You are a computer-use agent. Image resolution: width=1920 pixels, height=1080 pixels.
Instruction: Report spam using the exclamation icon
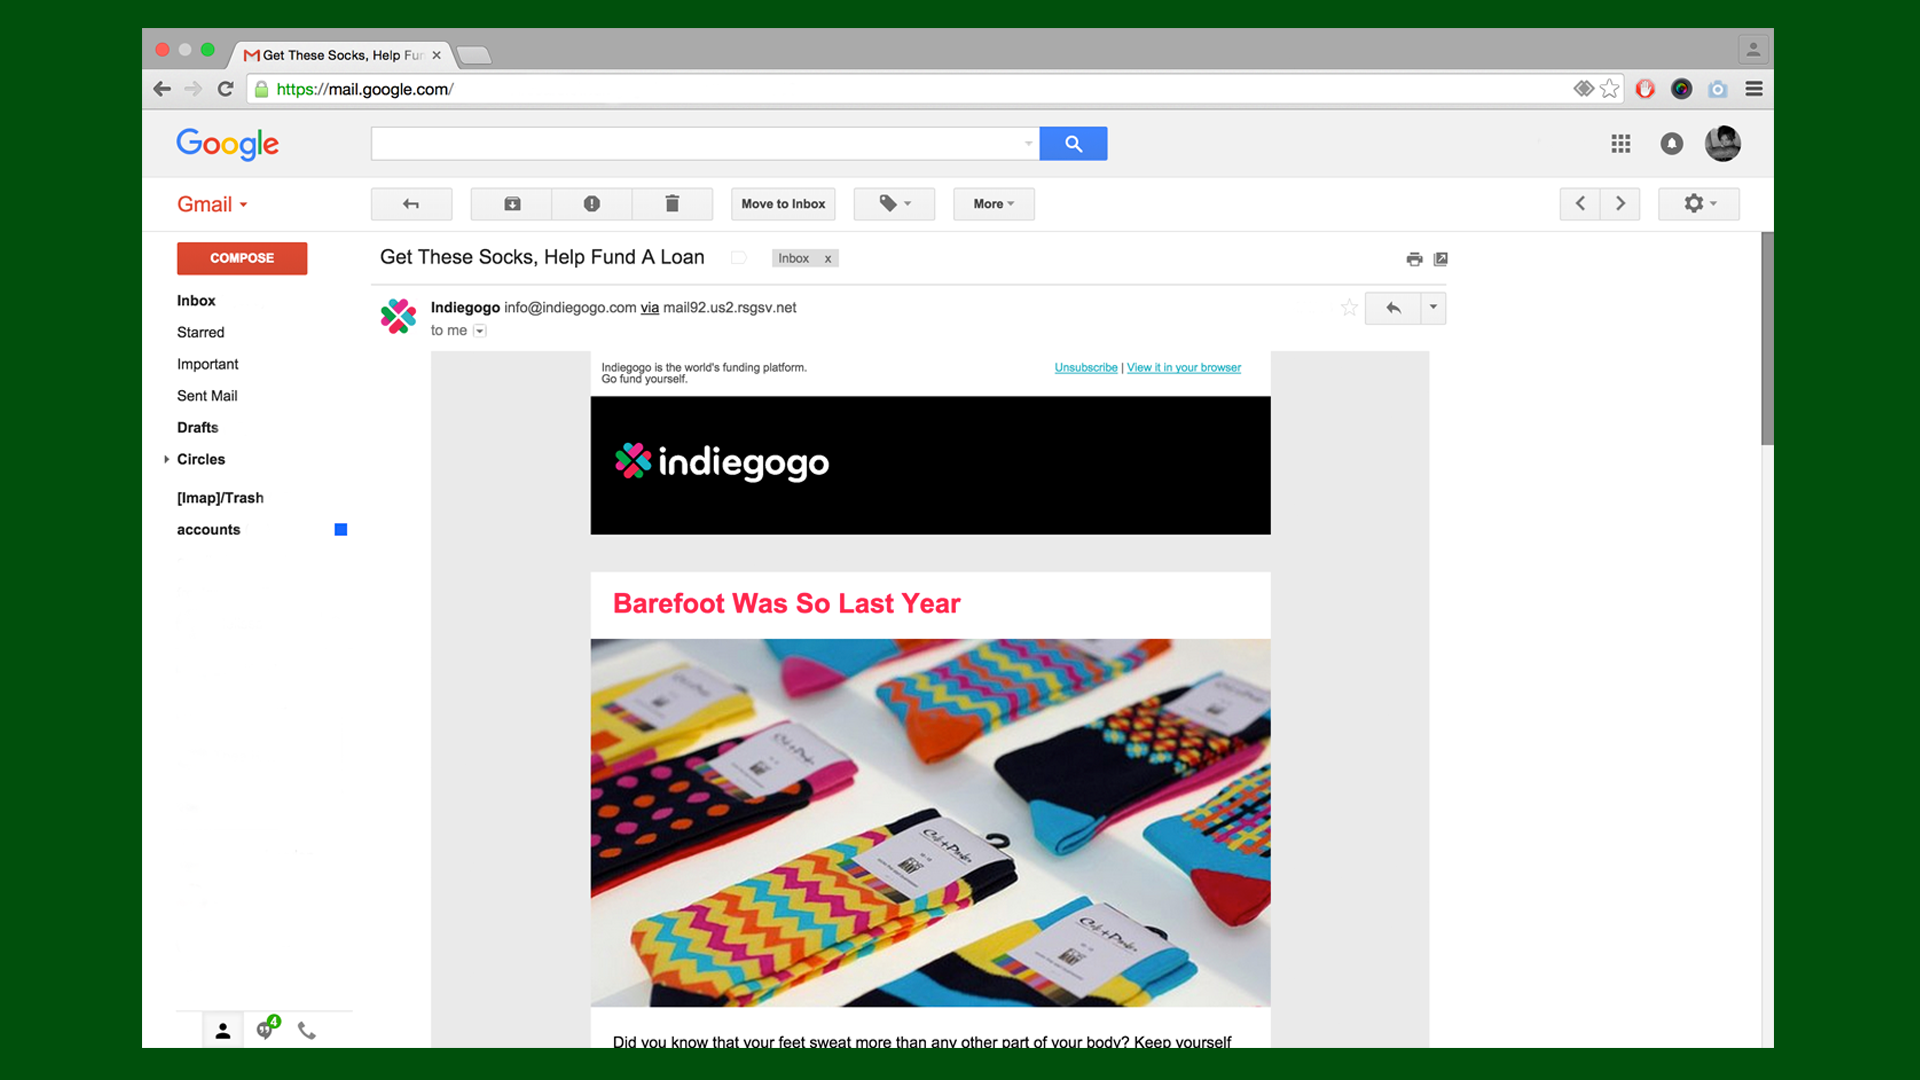tap(592, 204)
